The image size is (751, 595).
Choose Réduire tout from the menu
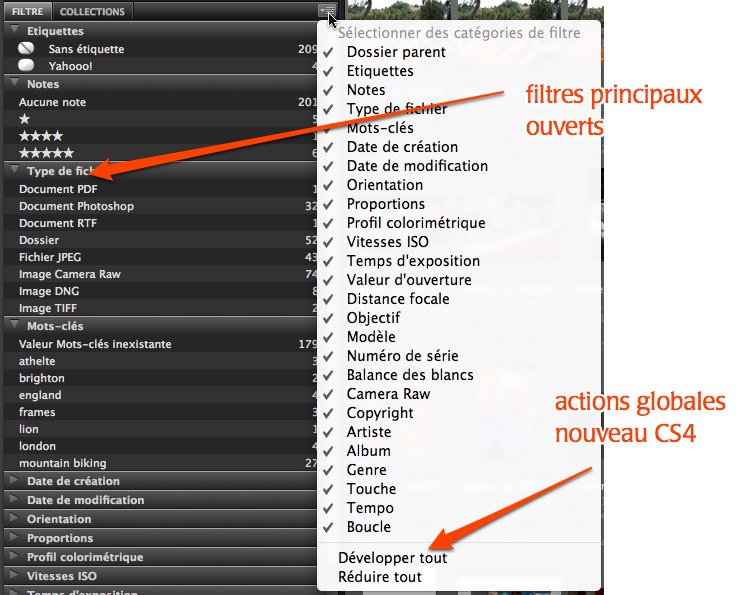click(380, 577)
